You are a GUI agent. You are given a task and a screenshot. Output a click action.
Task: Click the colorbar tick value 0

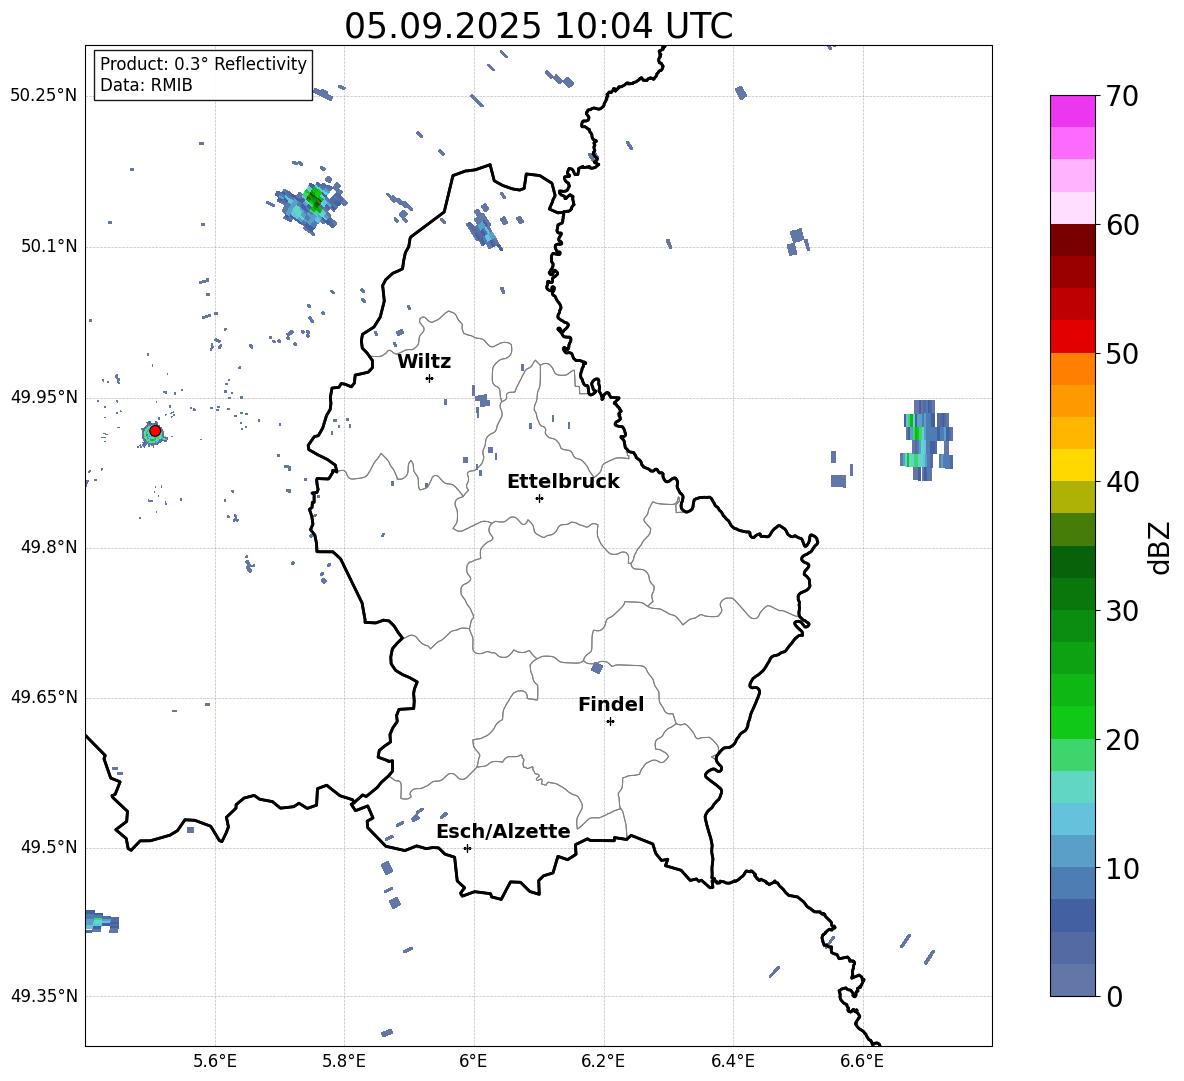[x=1115, y=996]
